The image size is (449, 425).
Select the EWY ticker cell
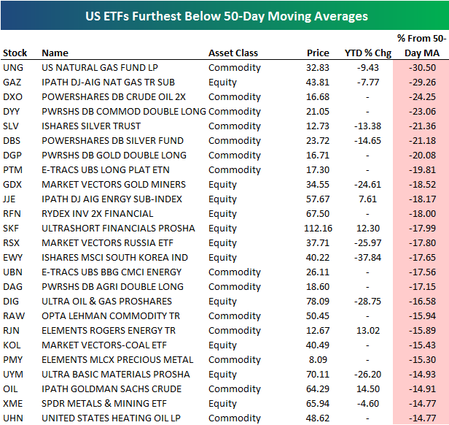[13, 258]
